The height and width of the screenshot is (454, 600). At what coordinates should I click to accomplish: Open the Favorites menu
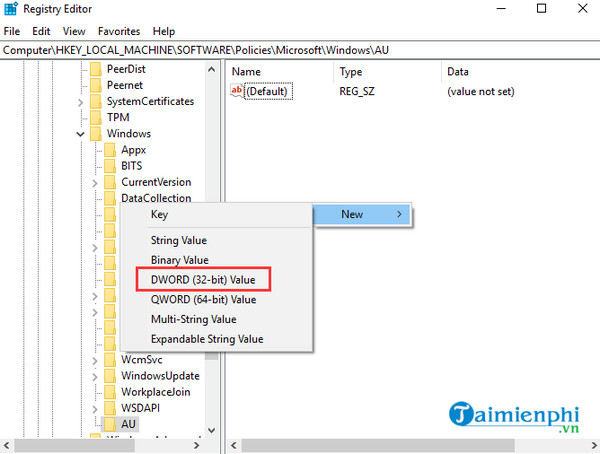point(119,31)
